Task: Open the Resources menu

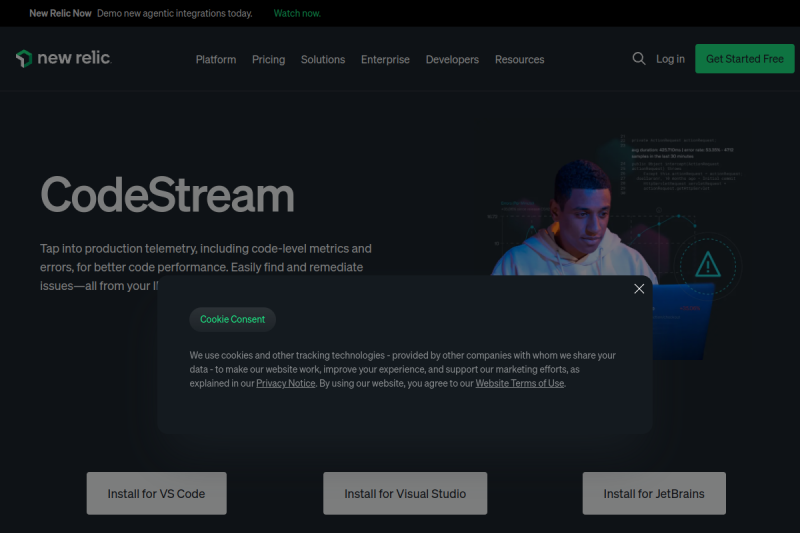Action: [x=519, y=60]
